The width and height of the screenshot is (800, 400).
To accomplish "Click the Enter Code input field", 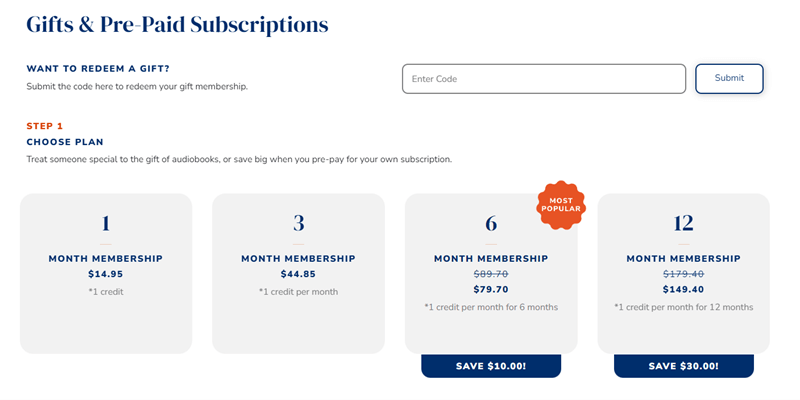I will coord(543,79).
